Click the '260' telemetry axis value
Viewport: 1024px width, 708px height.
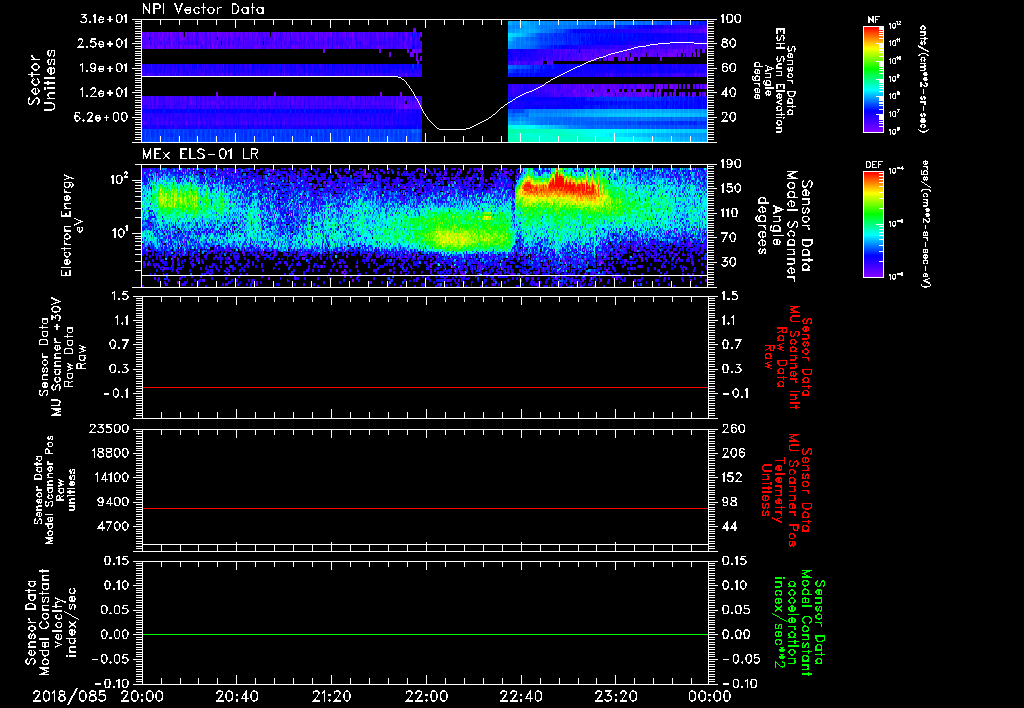coord(732,429)
